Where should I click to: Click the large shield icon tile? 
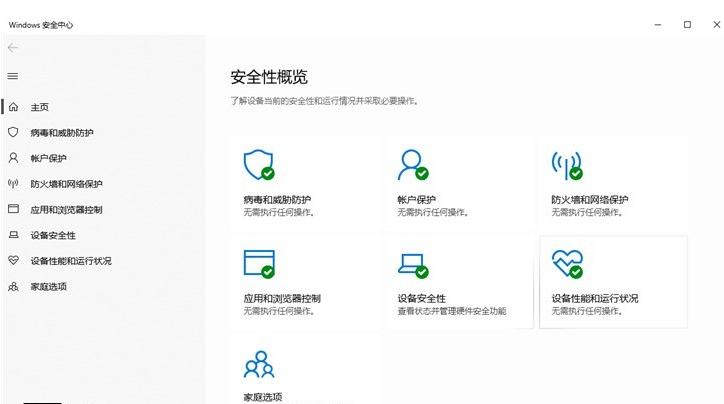(259, 165)
